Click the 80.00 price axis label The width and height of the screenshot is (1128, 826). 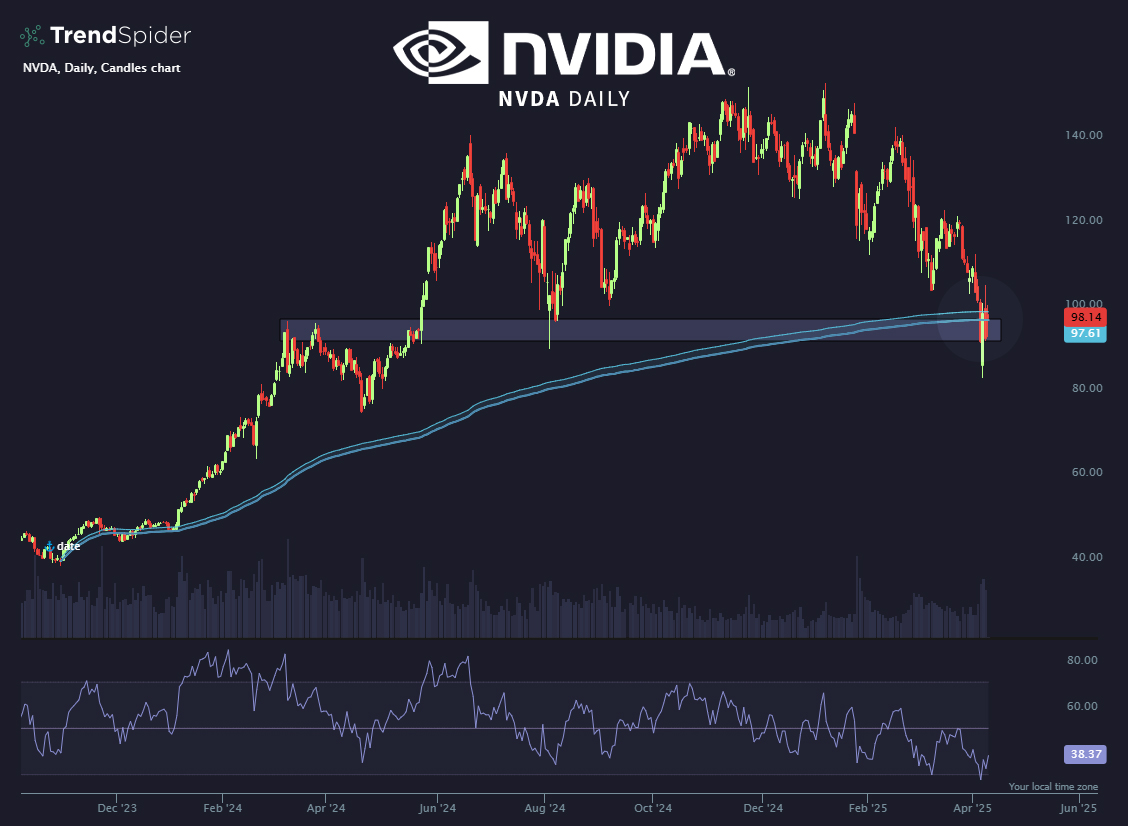(x=1086, y=388)
